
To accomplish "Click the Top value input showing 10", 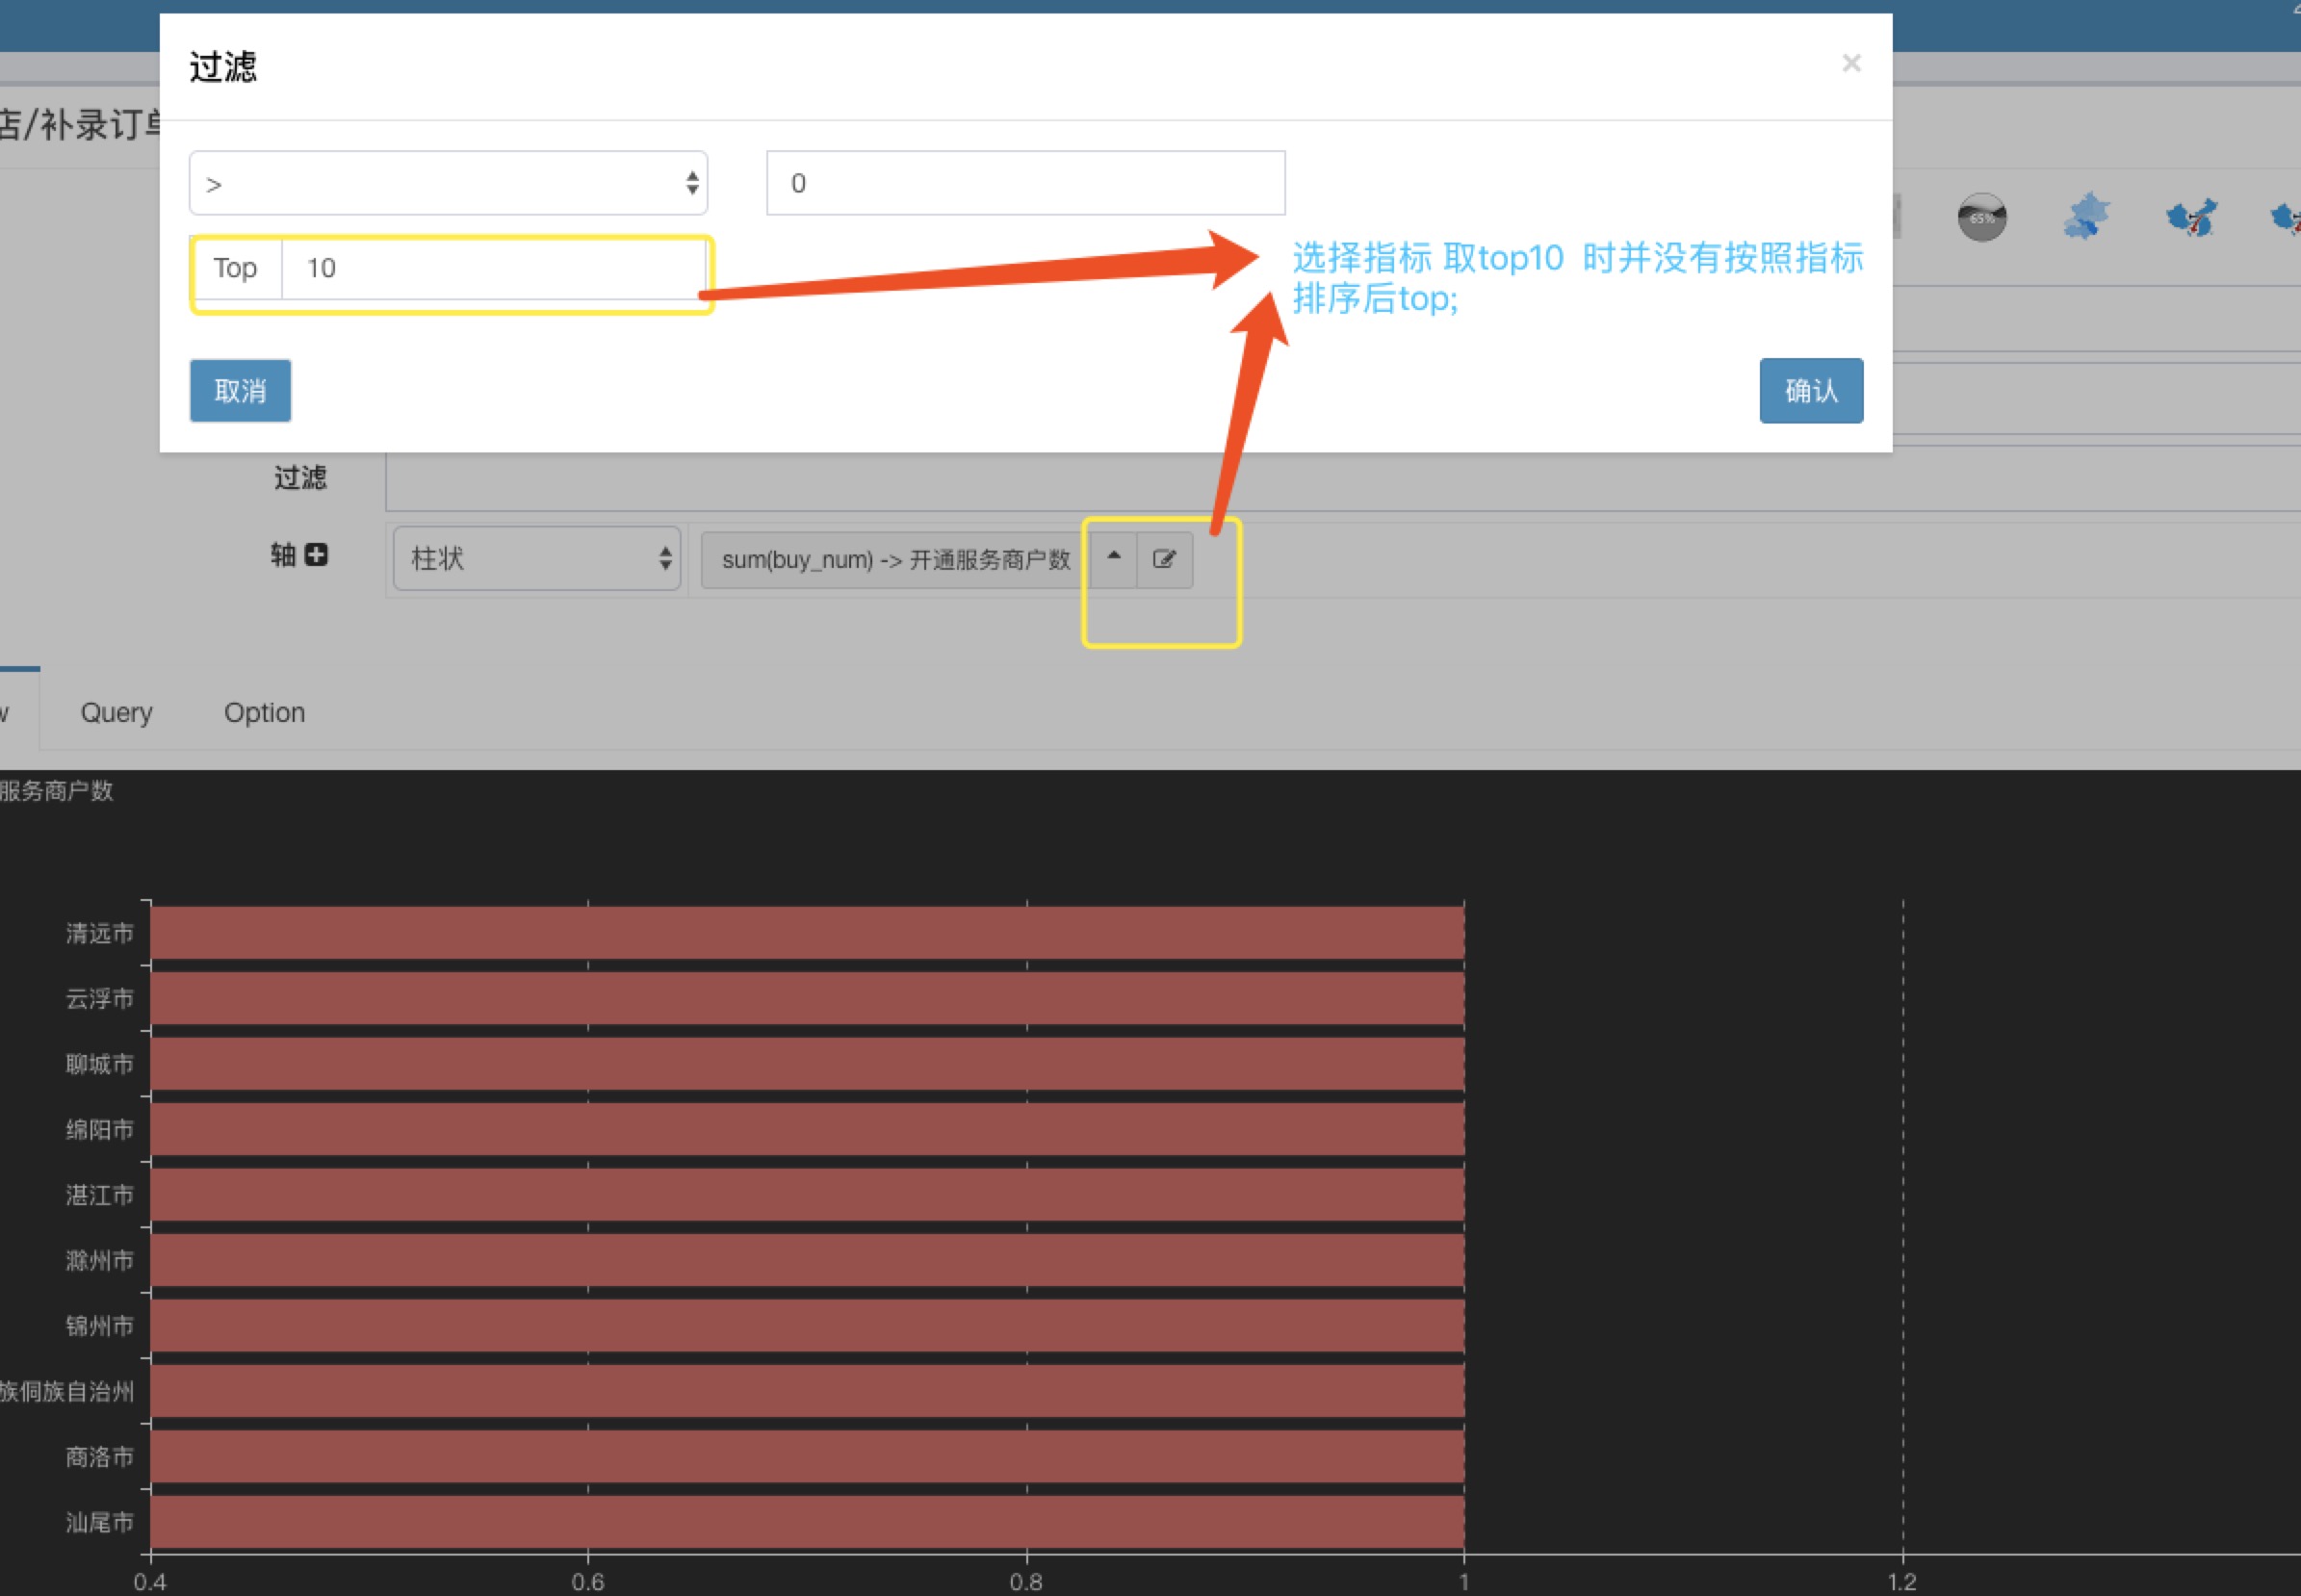I will click(x=494, y=268).
